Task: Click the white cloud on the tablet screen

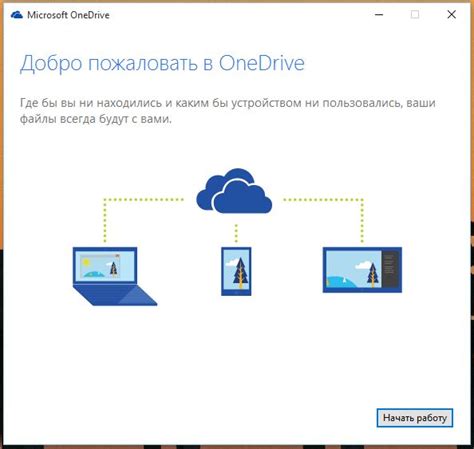Action: click(x=363, y=266)
